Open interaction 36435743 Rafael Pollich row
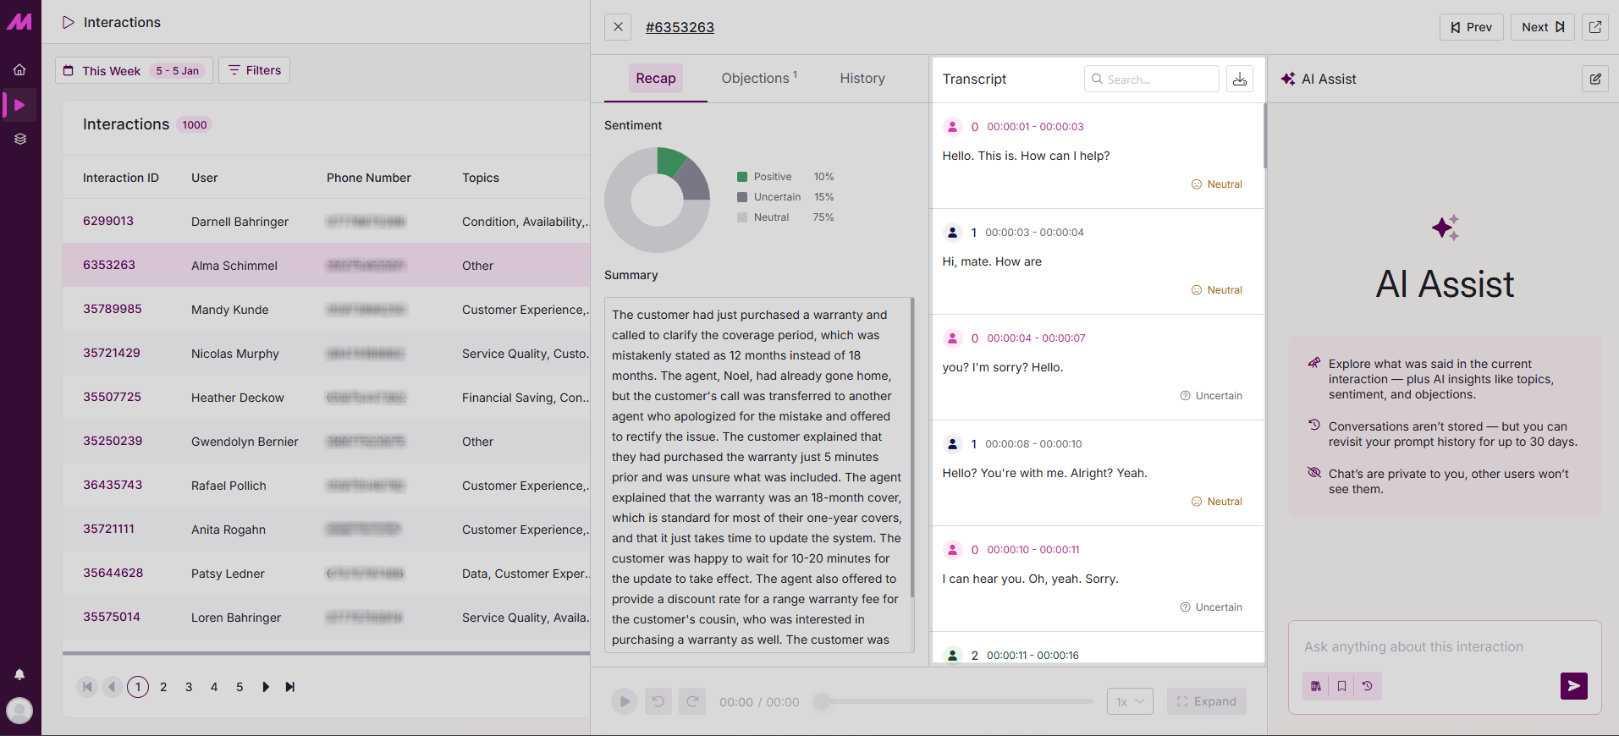The height and width of the screenshot is (736, 1619). point(326,486)
